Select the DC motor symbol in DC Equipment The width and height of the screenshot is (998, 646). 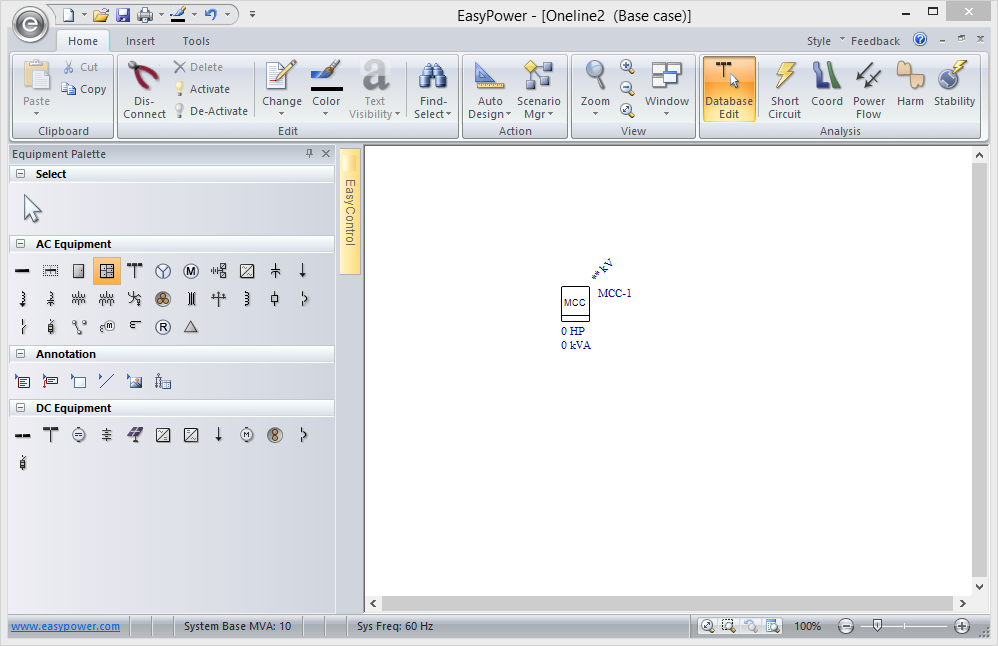click(247, 435)
